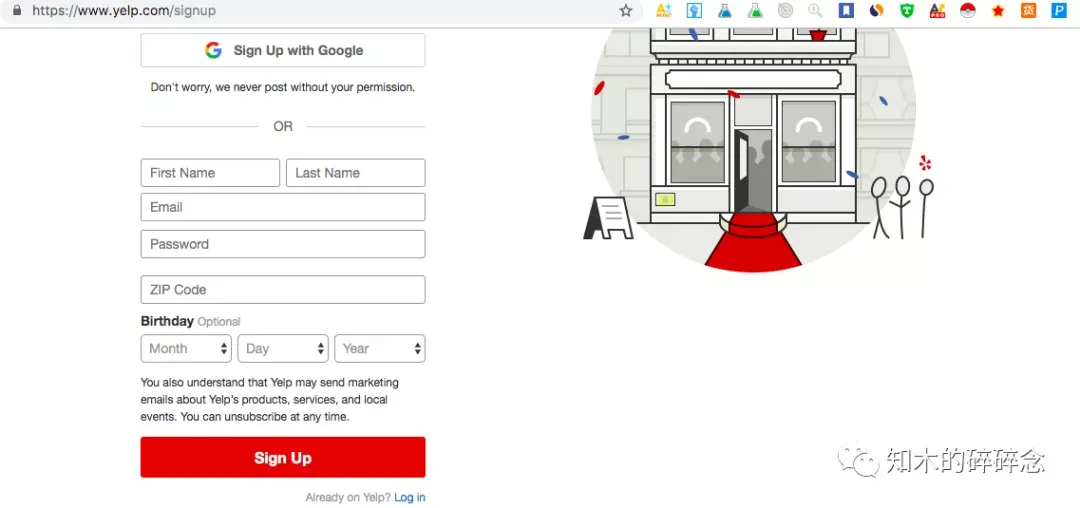Click the yelp.com/signup URL in address bar
This screenshot has width=1080, height=508.
click(124, 10)
